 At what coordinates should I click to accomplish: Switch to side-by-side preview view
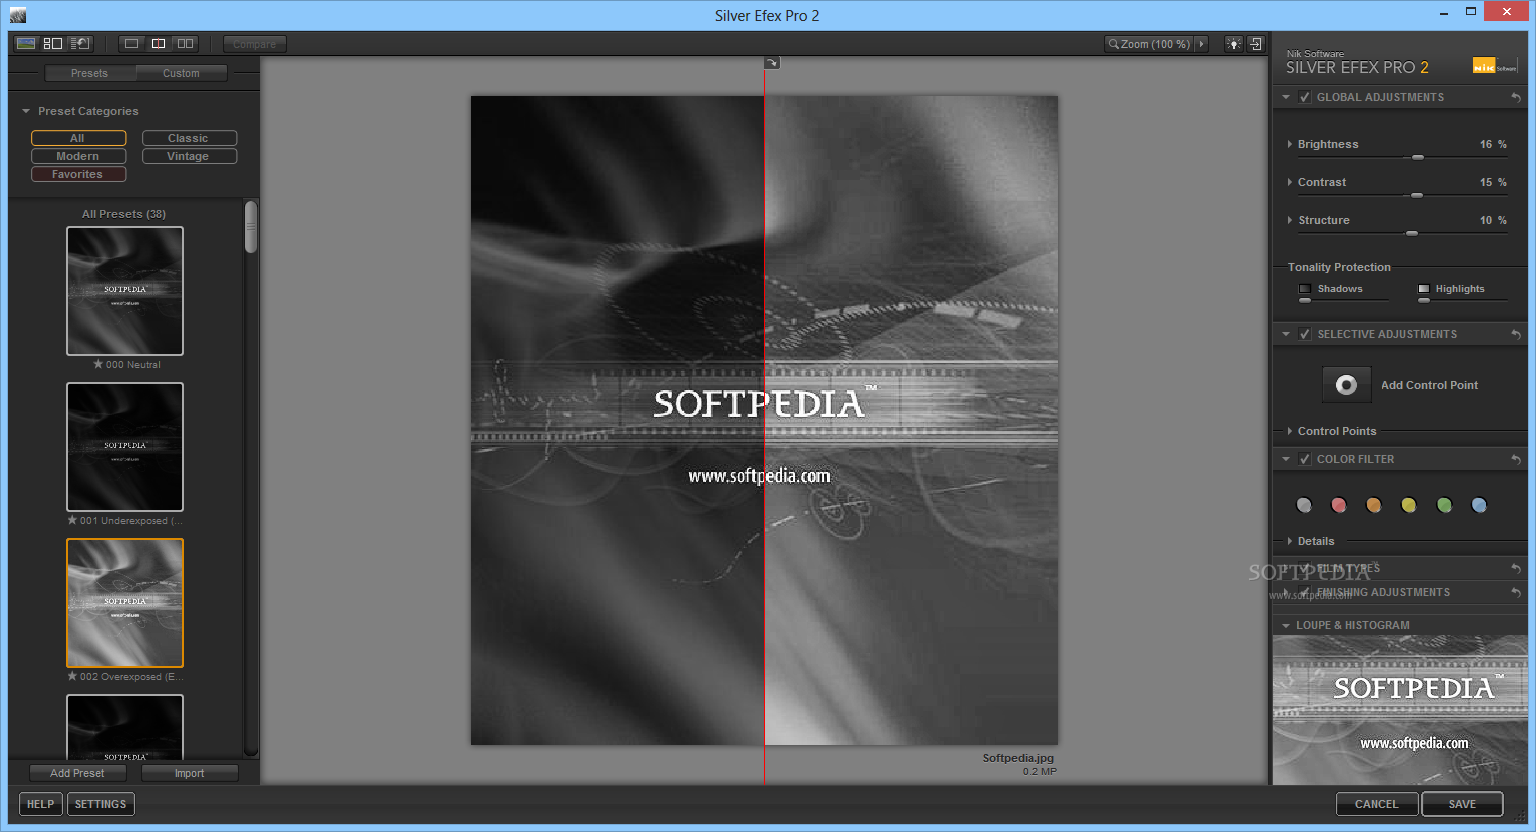[x=185, y=44]
